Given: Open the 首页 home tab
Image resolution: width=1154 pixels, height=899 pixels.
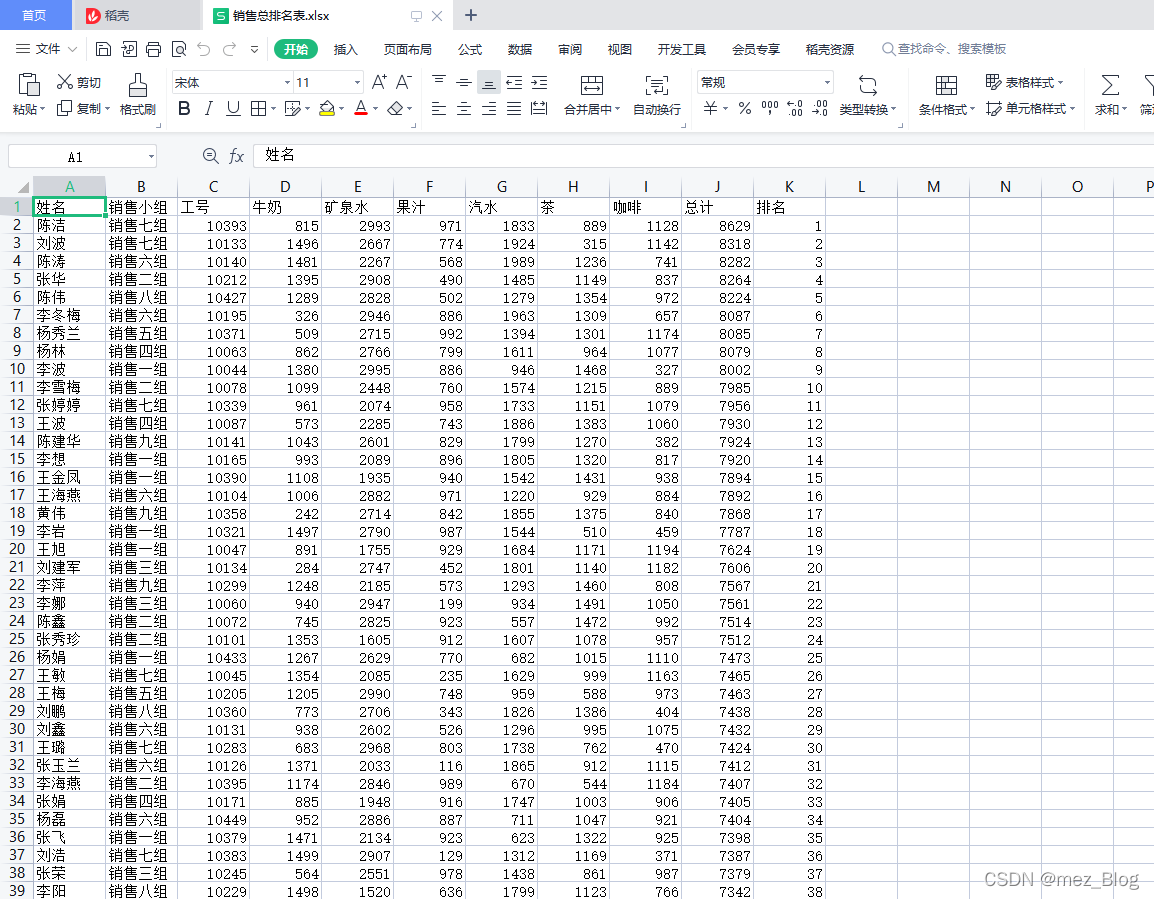Looking at the screenshot, I should tap(35, 15).
